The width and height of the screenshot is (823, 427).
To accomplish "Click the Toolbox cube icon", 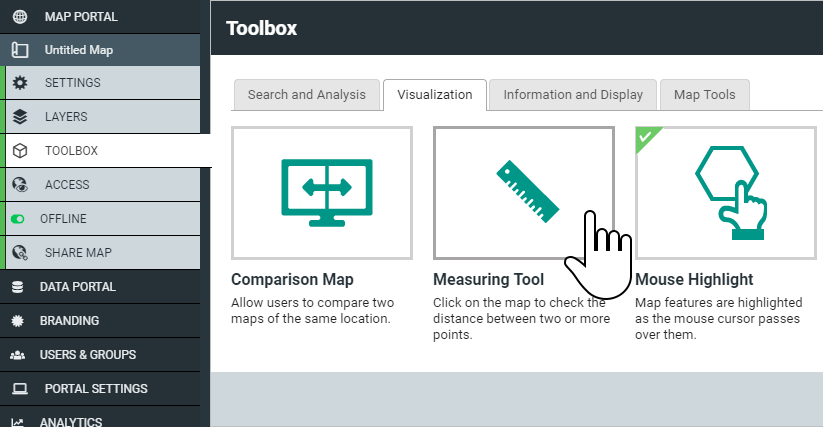I will pyautogui.click(x=20, y=151).
